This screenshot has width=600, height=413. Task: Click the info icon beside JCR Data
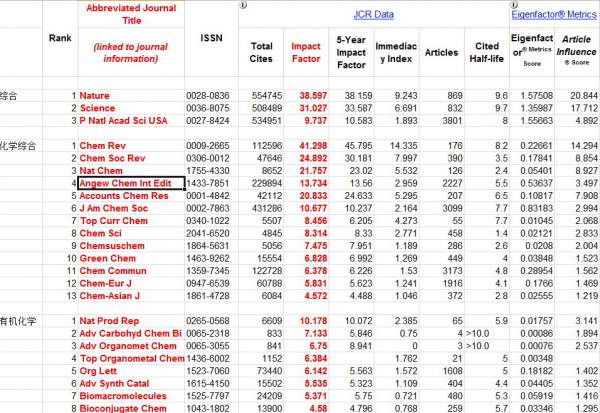(x=243, y=5)
